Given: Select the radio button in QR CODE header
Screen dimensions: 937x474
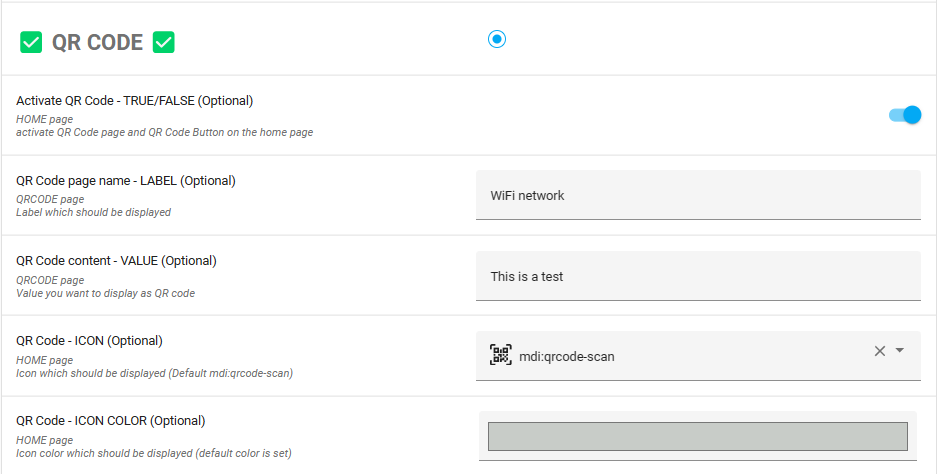Looking at the screenshot, I should click(497, 39).
